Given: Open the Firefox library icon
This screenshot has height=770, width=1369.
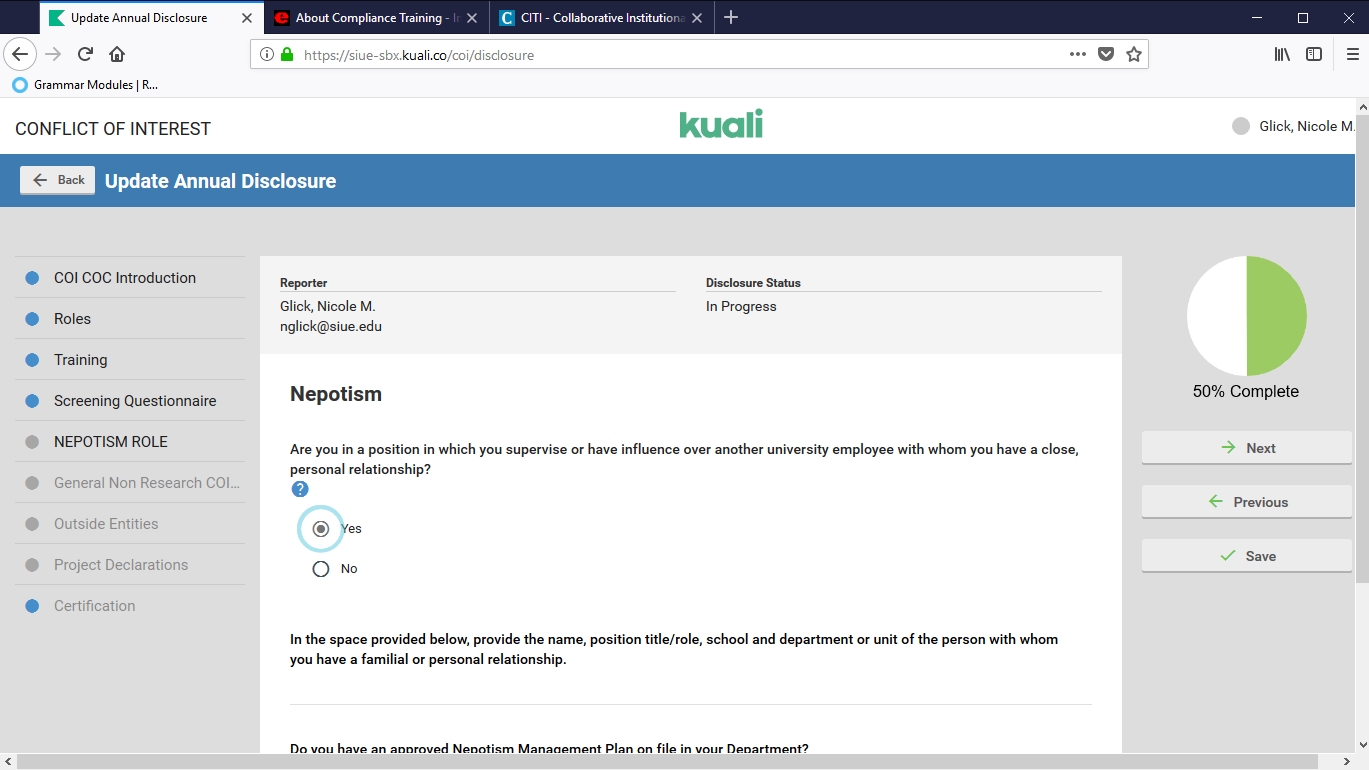Looking at the screenshot, I should (1282, 54).
